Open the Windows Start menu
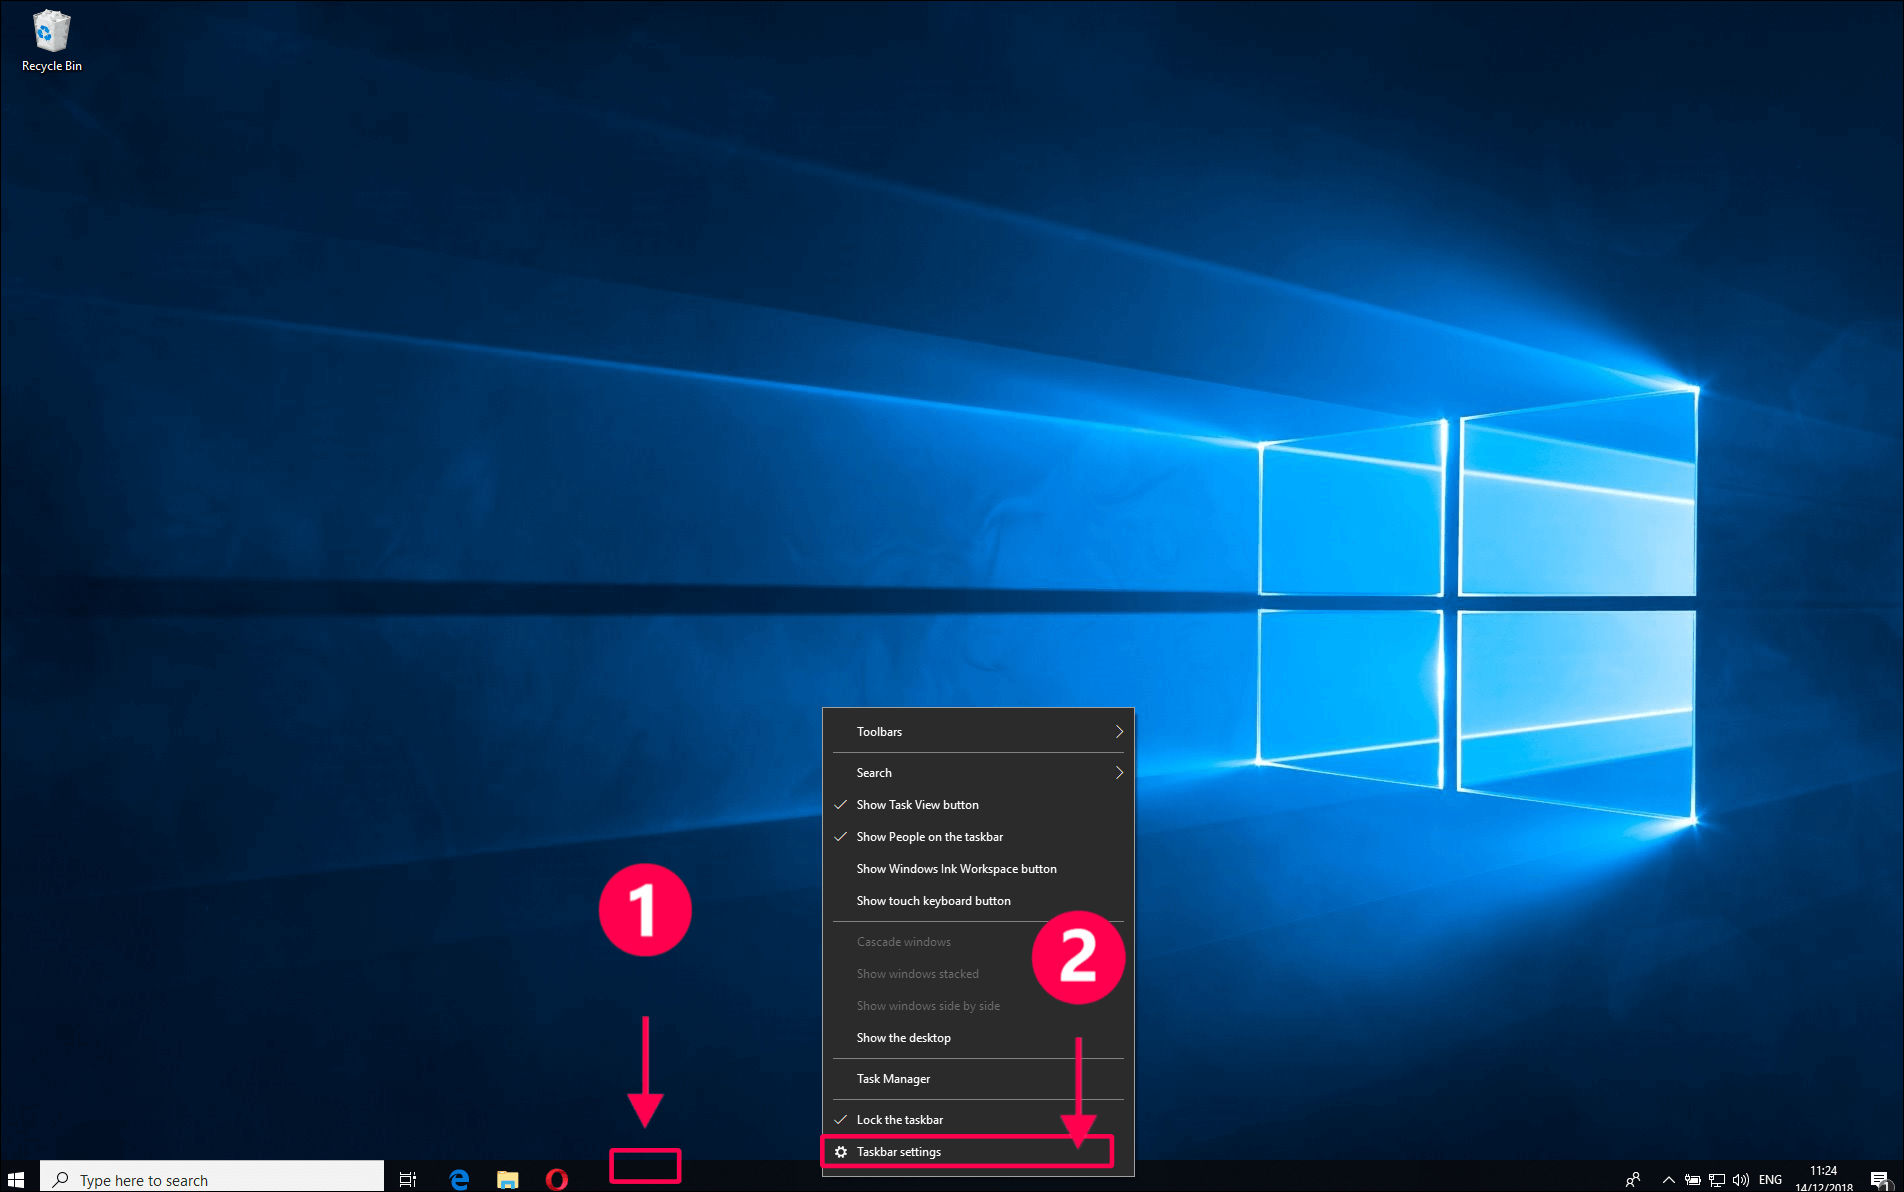 pyautogui.click(x=16, y=1179)
